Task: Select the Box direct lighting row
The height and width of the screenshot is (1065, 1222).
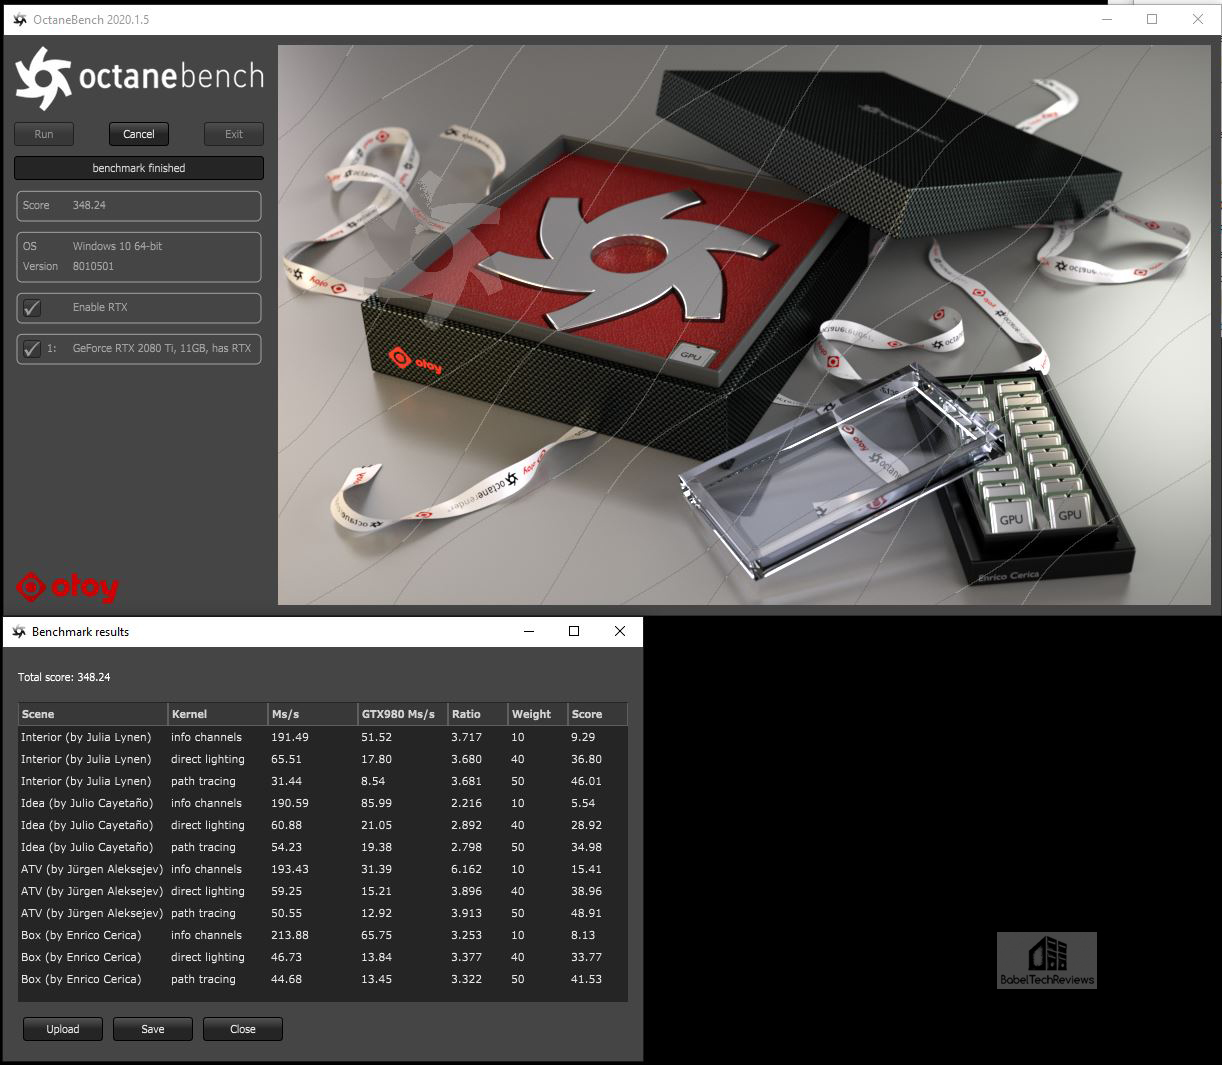Action: pyautogui.click(x=323, y=957)
